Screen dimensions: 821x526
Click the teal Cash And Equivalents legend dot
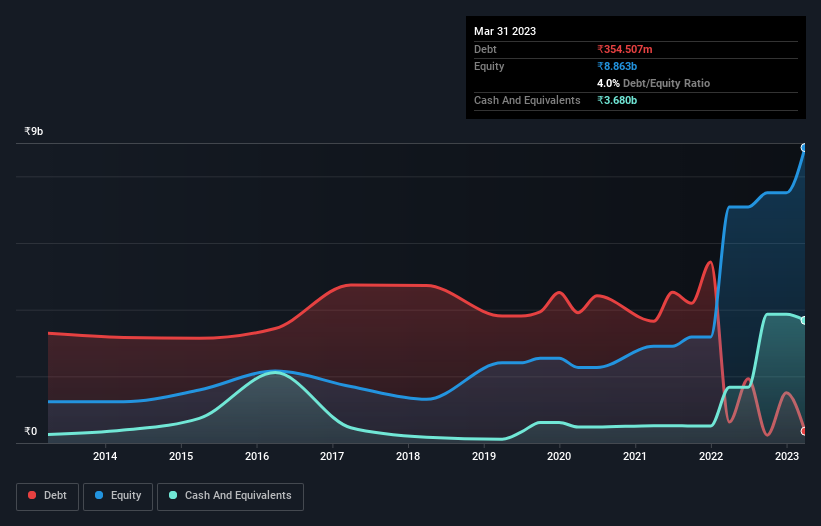(173, 495)
